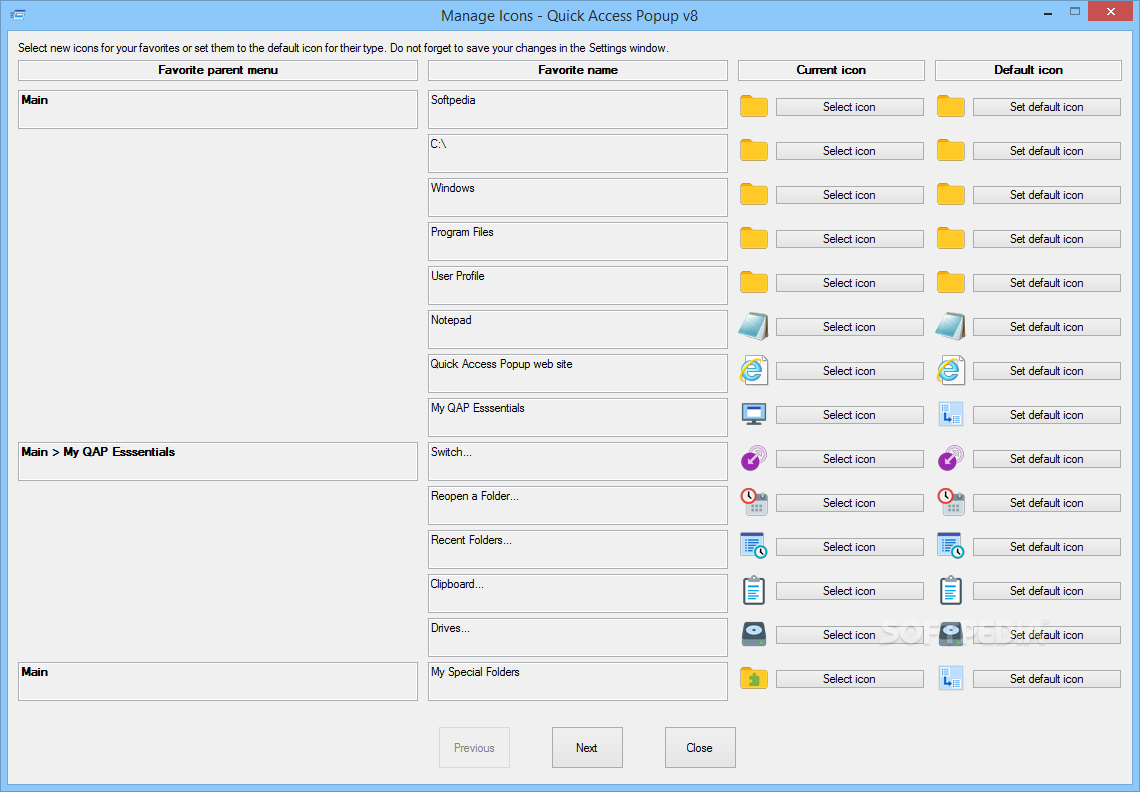Select icon for Drives... favorite

tap(849, 635)
